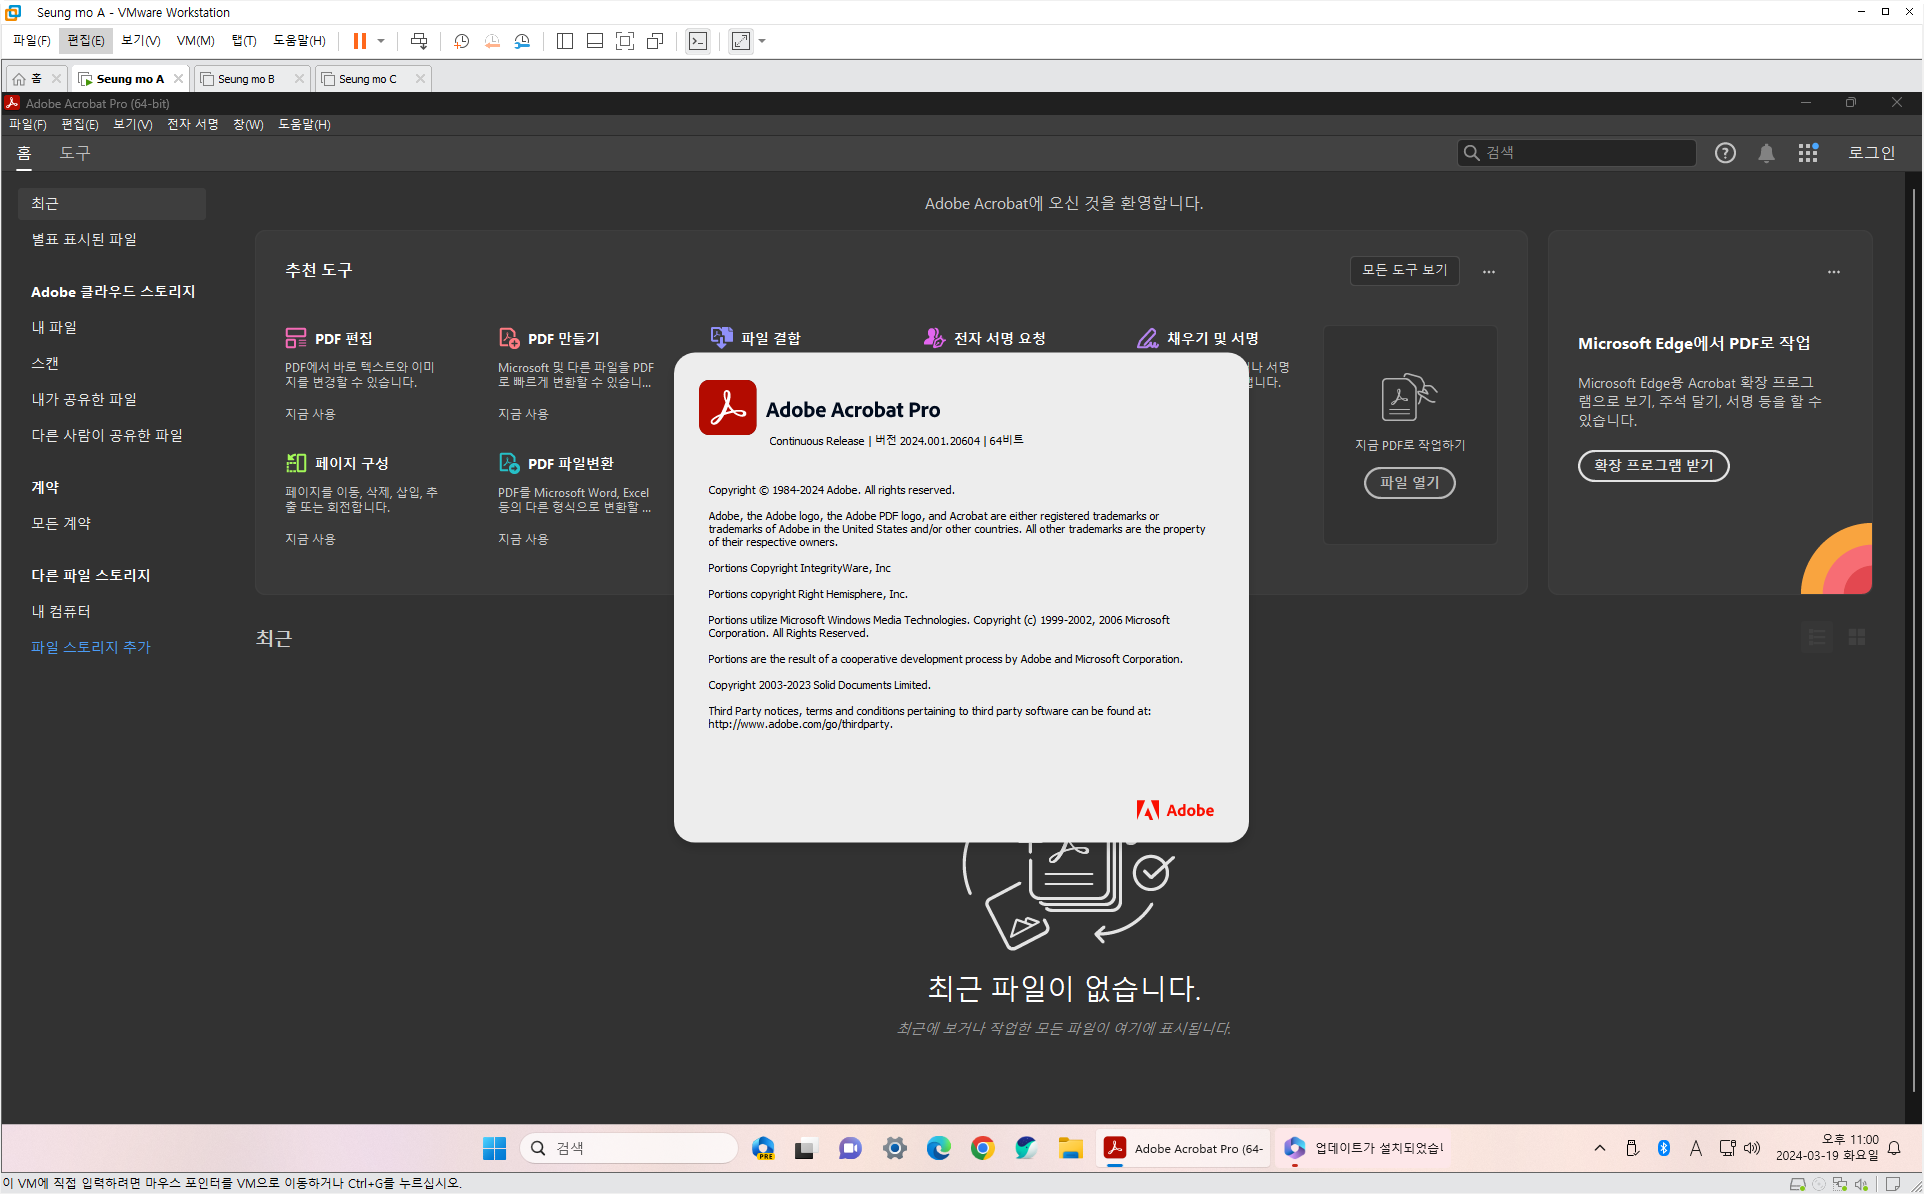Expand VMware power dropdown arrow
Viewport: 1924px width, 1194px height.
(381, 41)
